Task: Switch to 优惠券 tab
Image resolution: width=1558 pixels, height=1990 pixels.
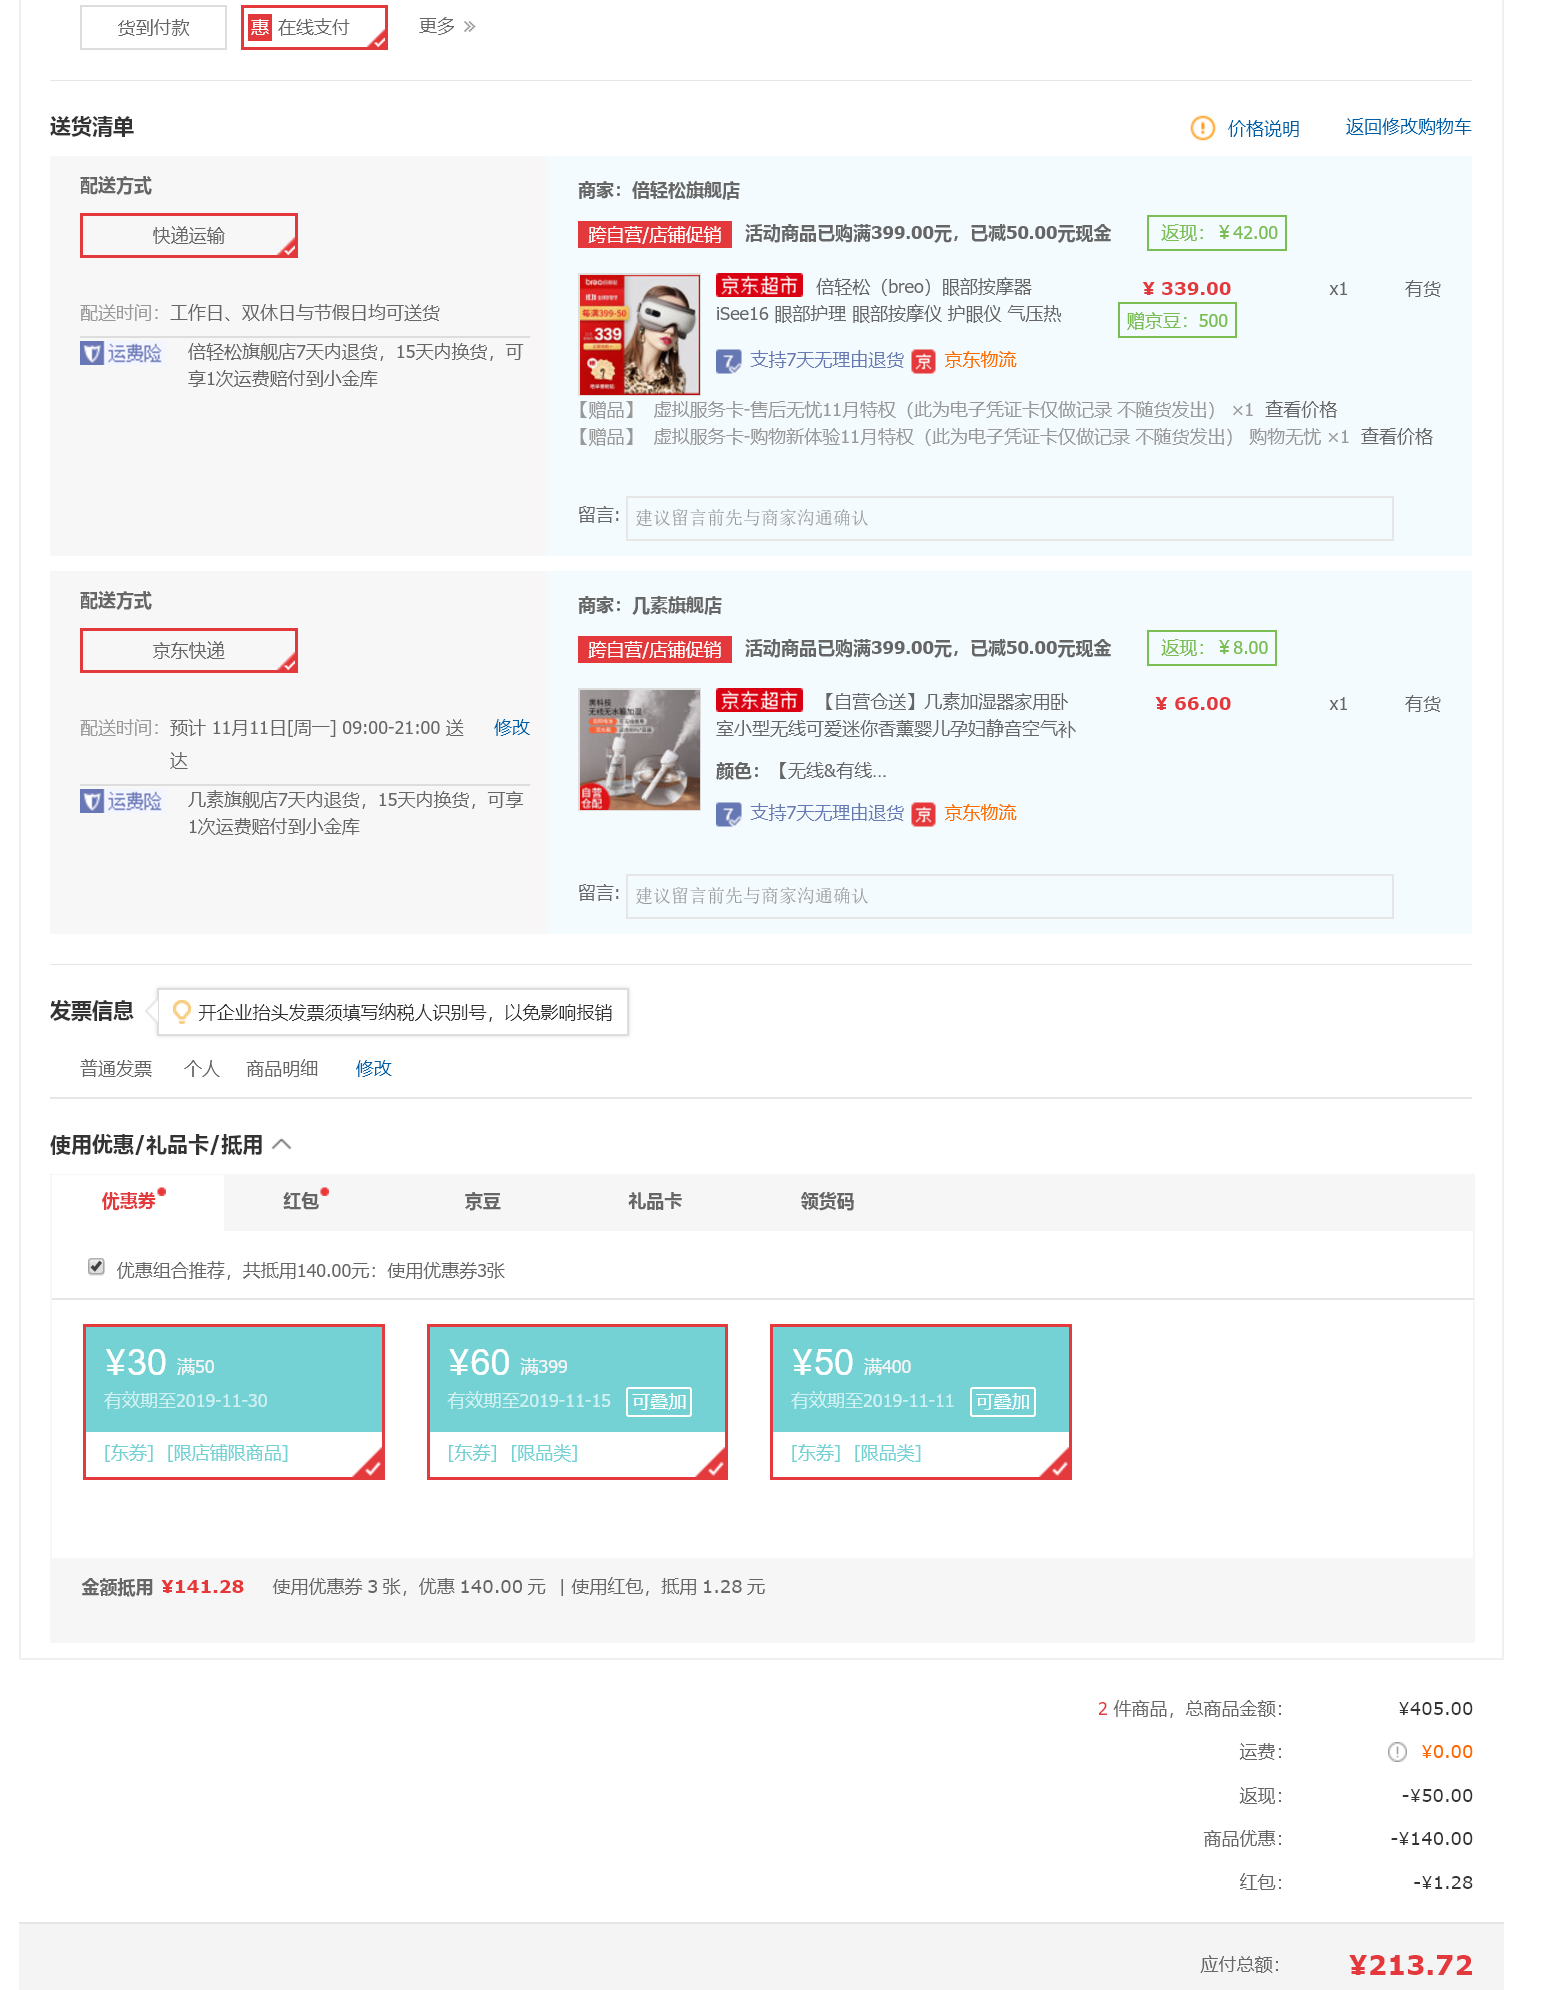Action: click(136, 1201)
